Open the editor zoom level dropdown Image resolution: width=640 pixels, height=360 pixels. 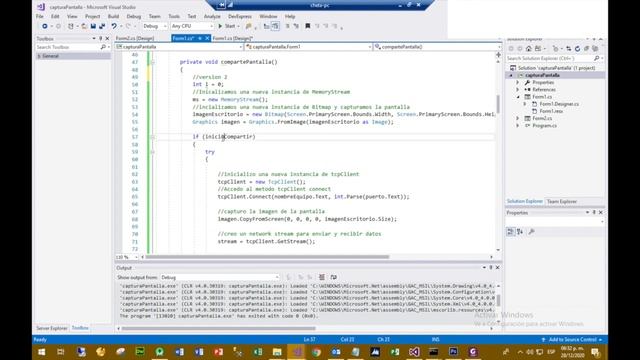pyautogui.click(x=127, y=257)
